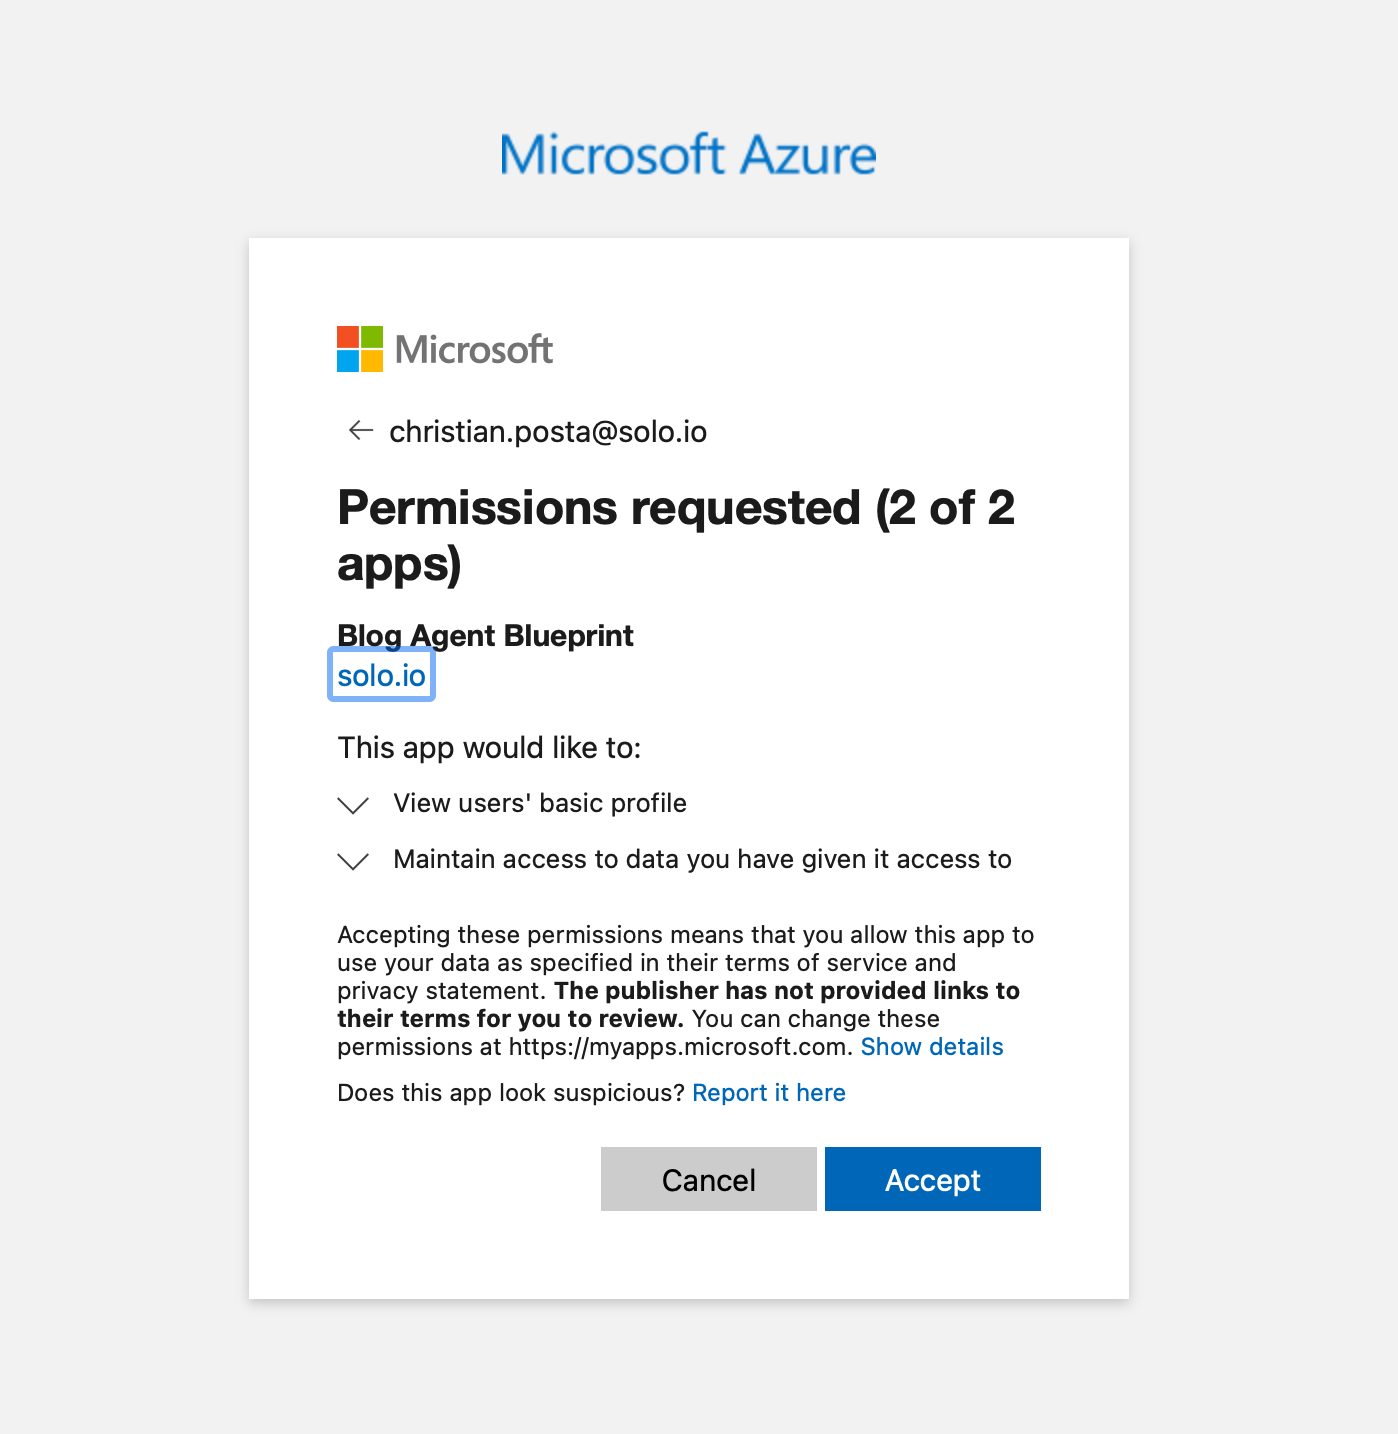This screenshot has width=1398, height=1434.
Task: Click the "Accepting these permissions means" paragraph
Action: click(685, 935)
